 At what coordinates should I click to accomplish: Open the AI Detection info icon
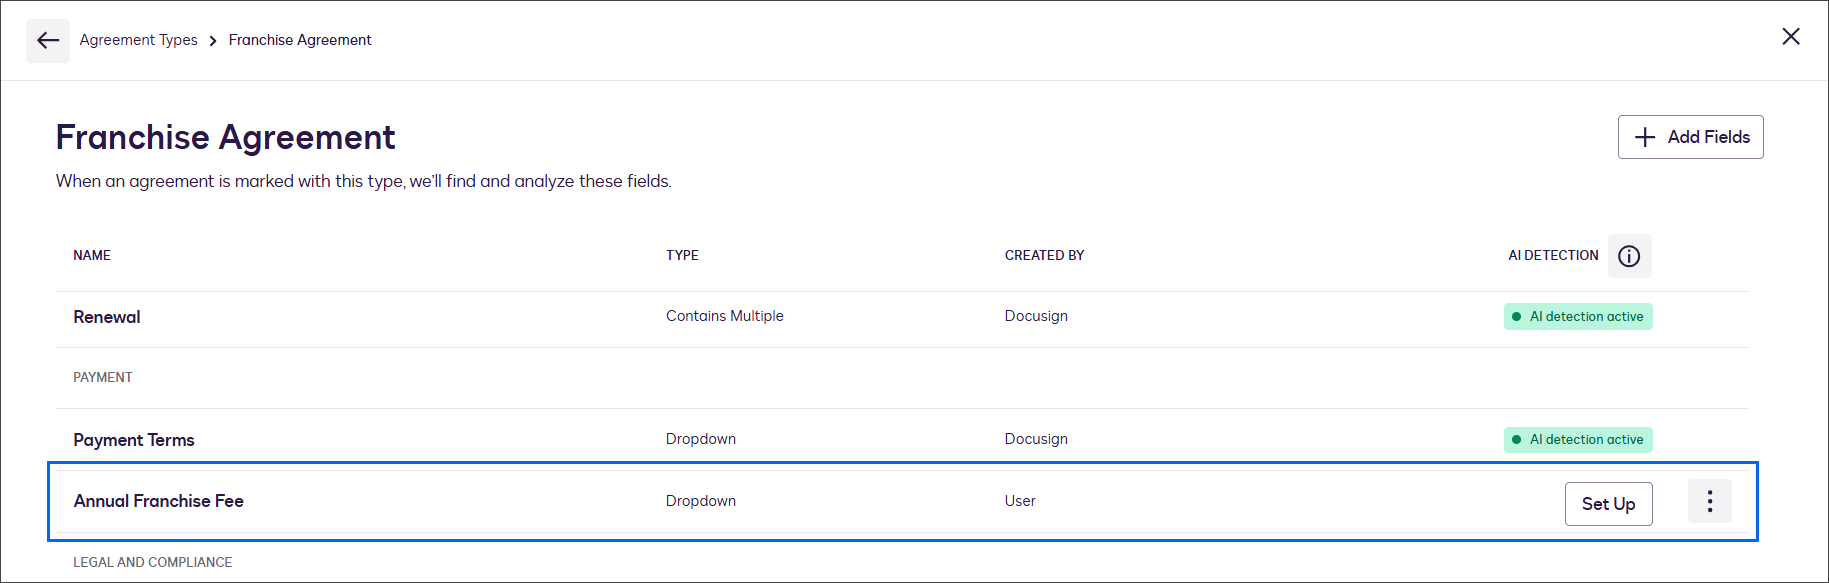[x=1629, y=256]
